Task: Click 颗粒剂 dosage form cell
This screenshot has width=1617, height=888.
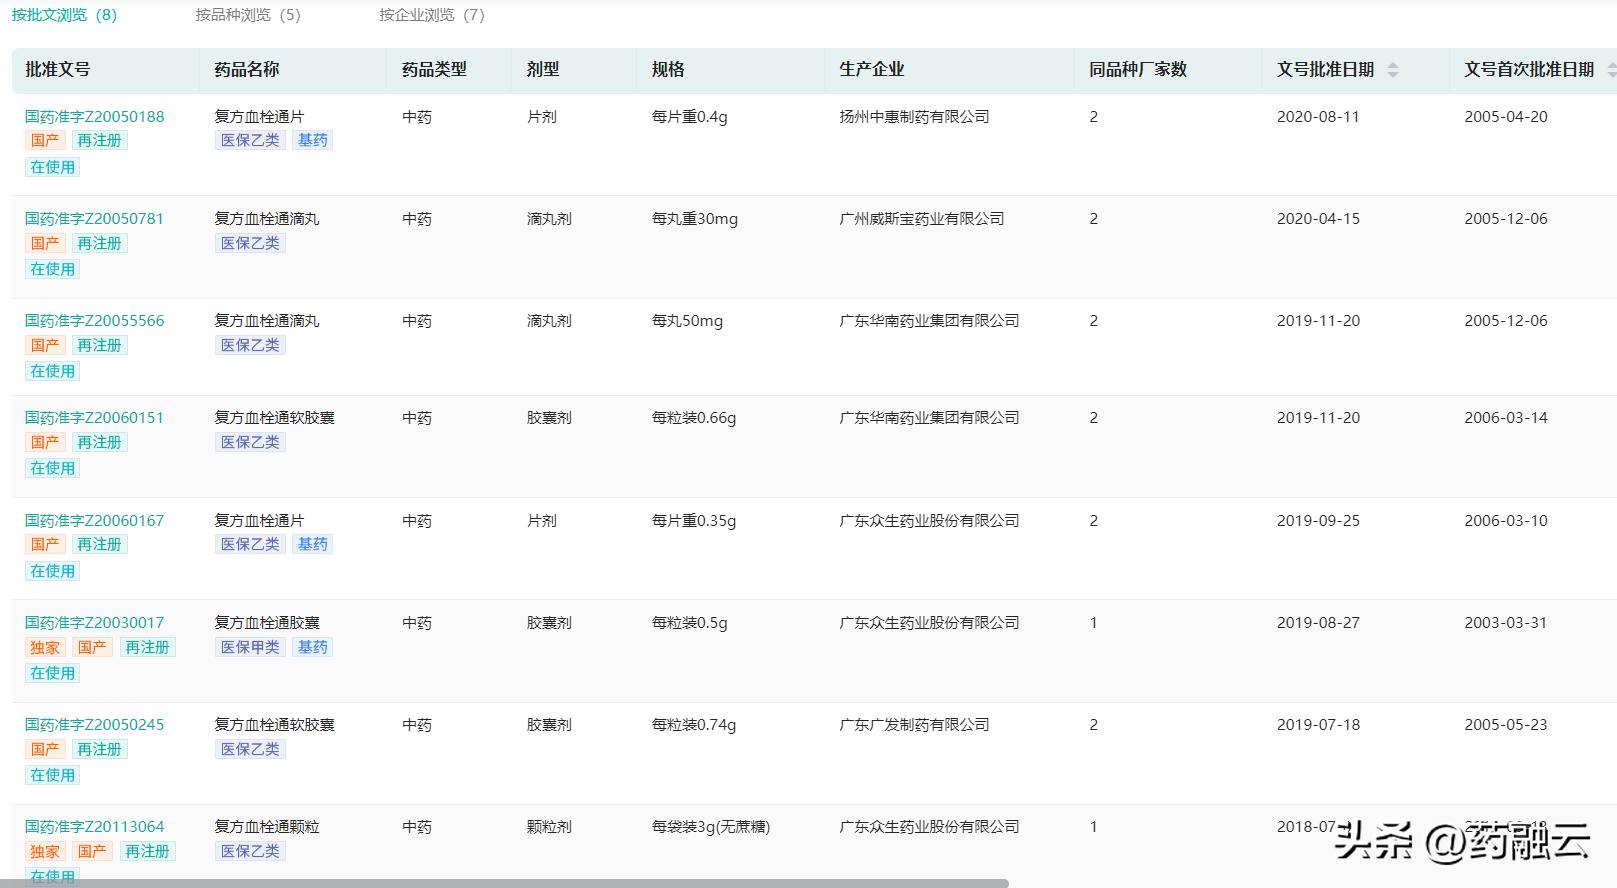Action: [549, 826]
